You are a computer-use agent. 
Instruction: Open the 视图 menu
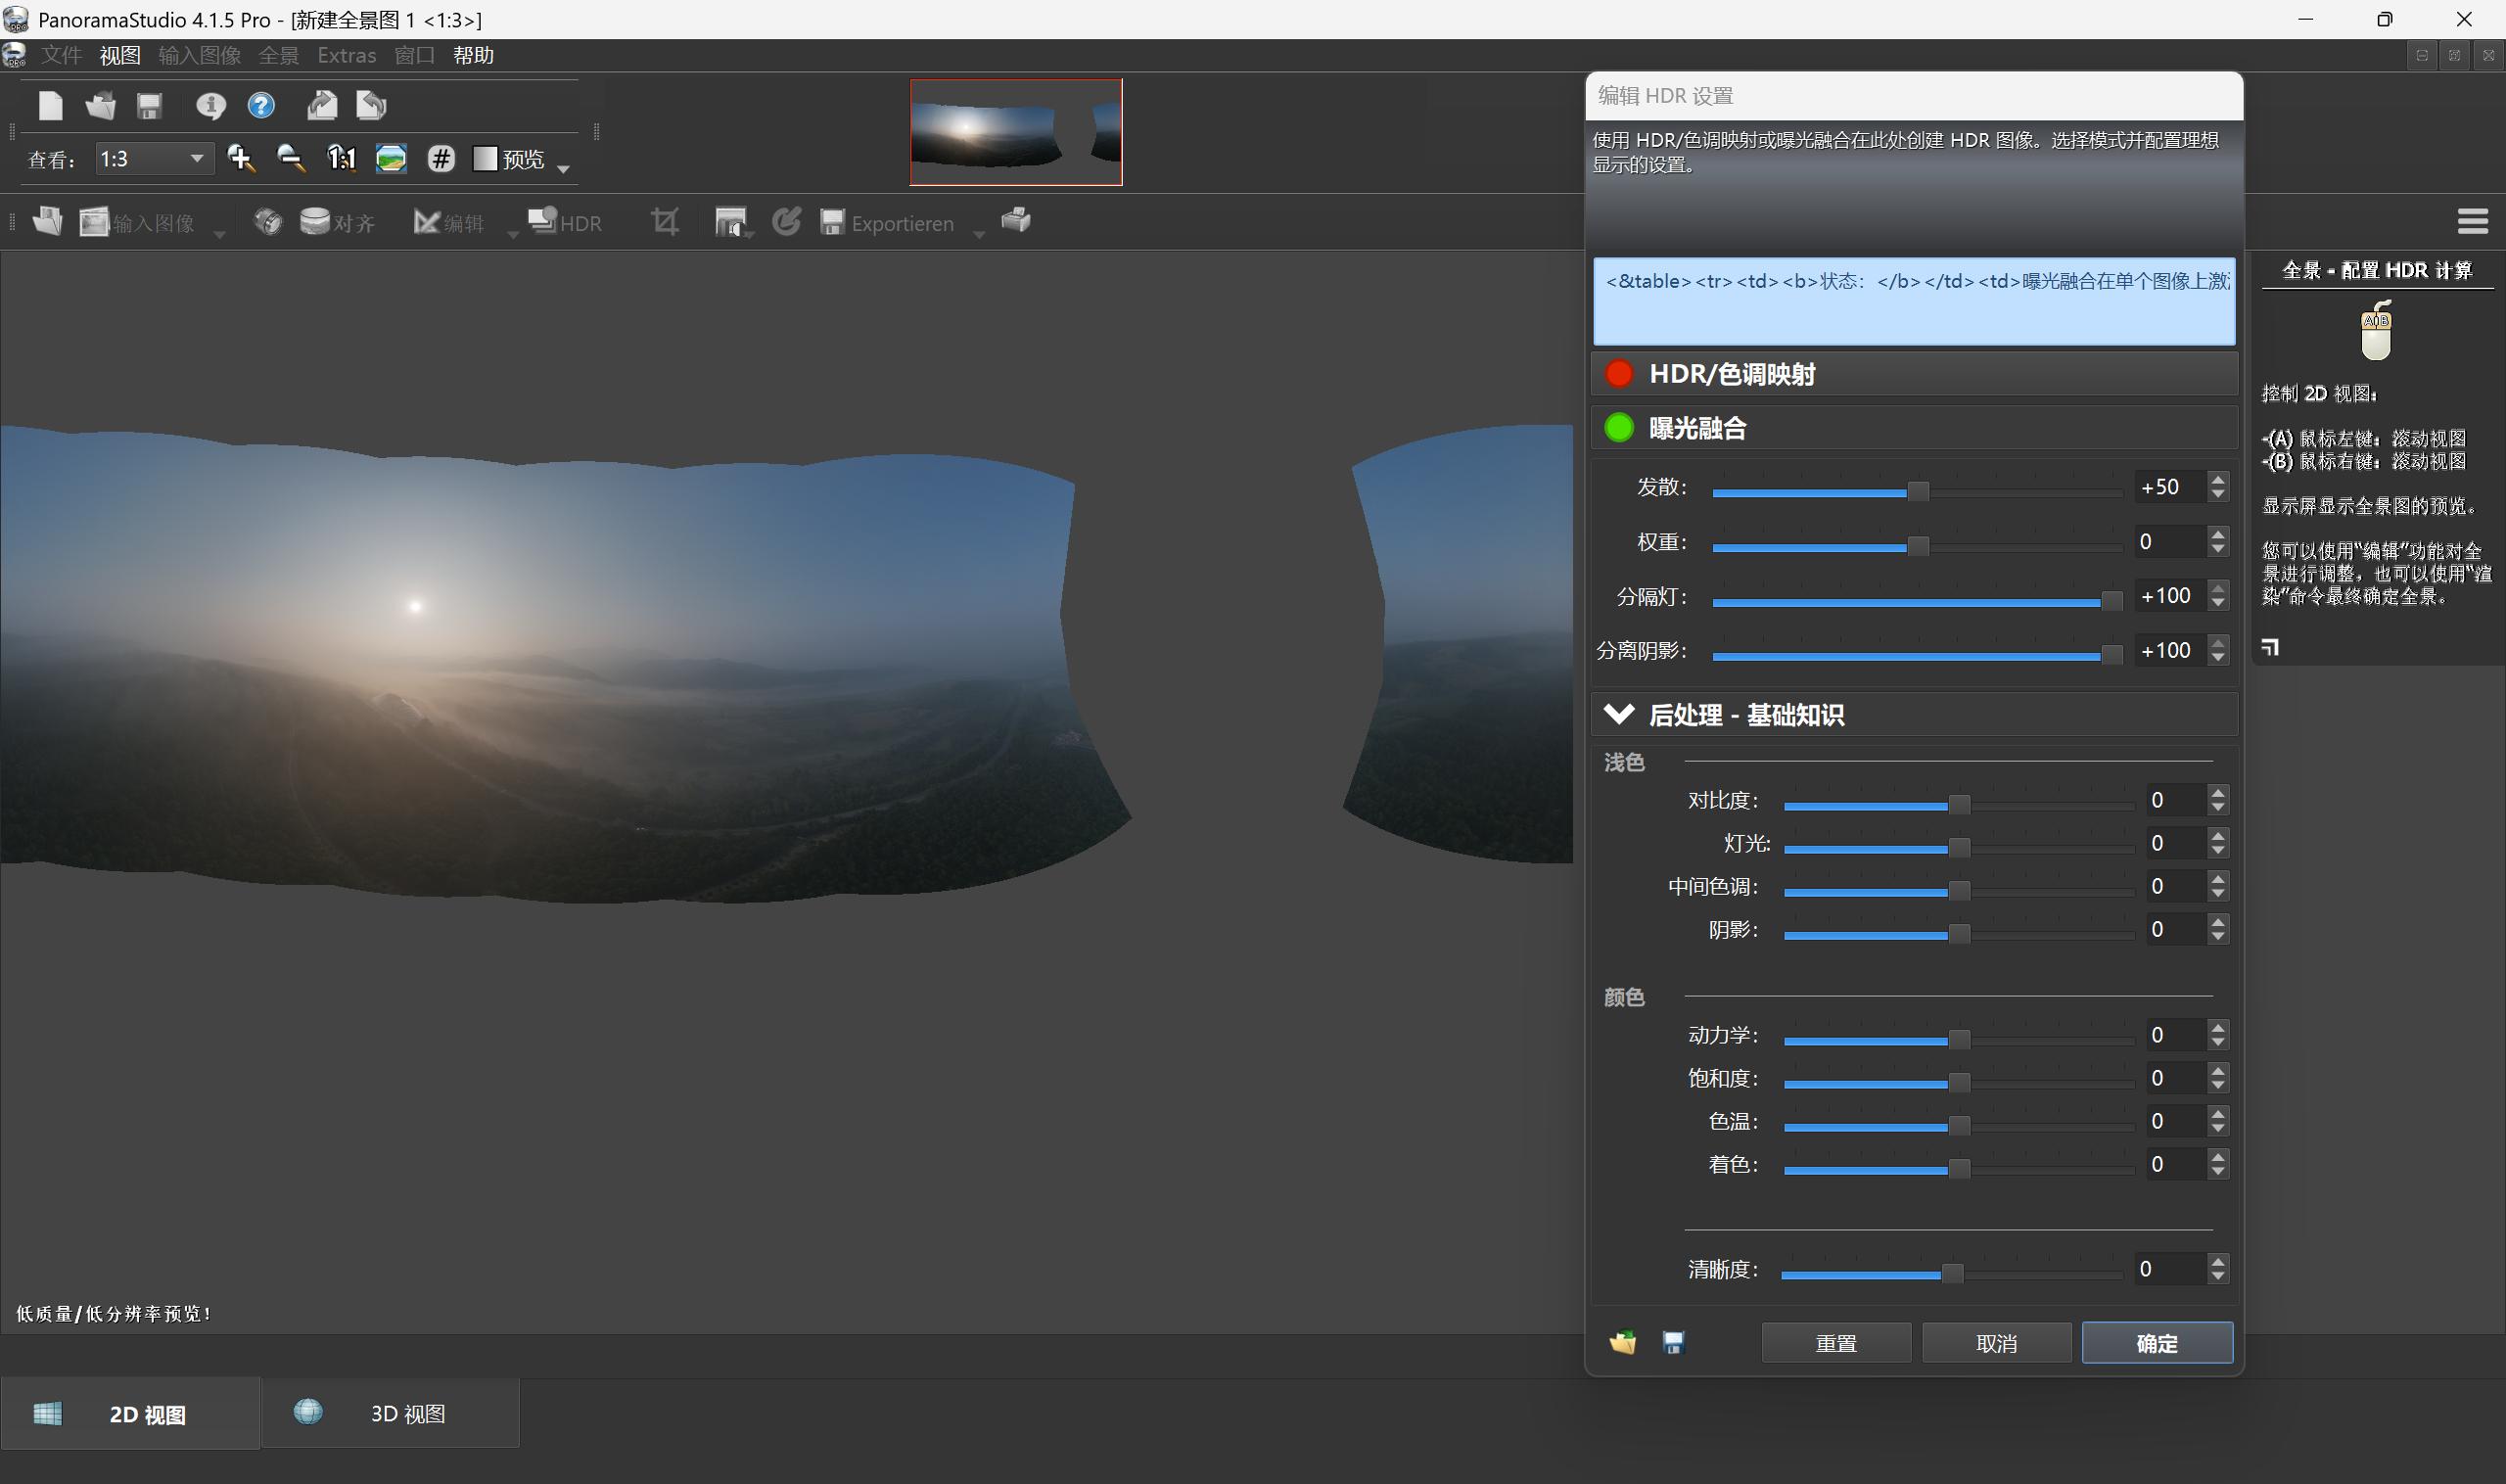click(119, 55)
